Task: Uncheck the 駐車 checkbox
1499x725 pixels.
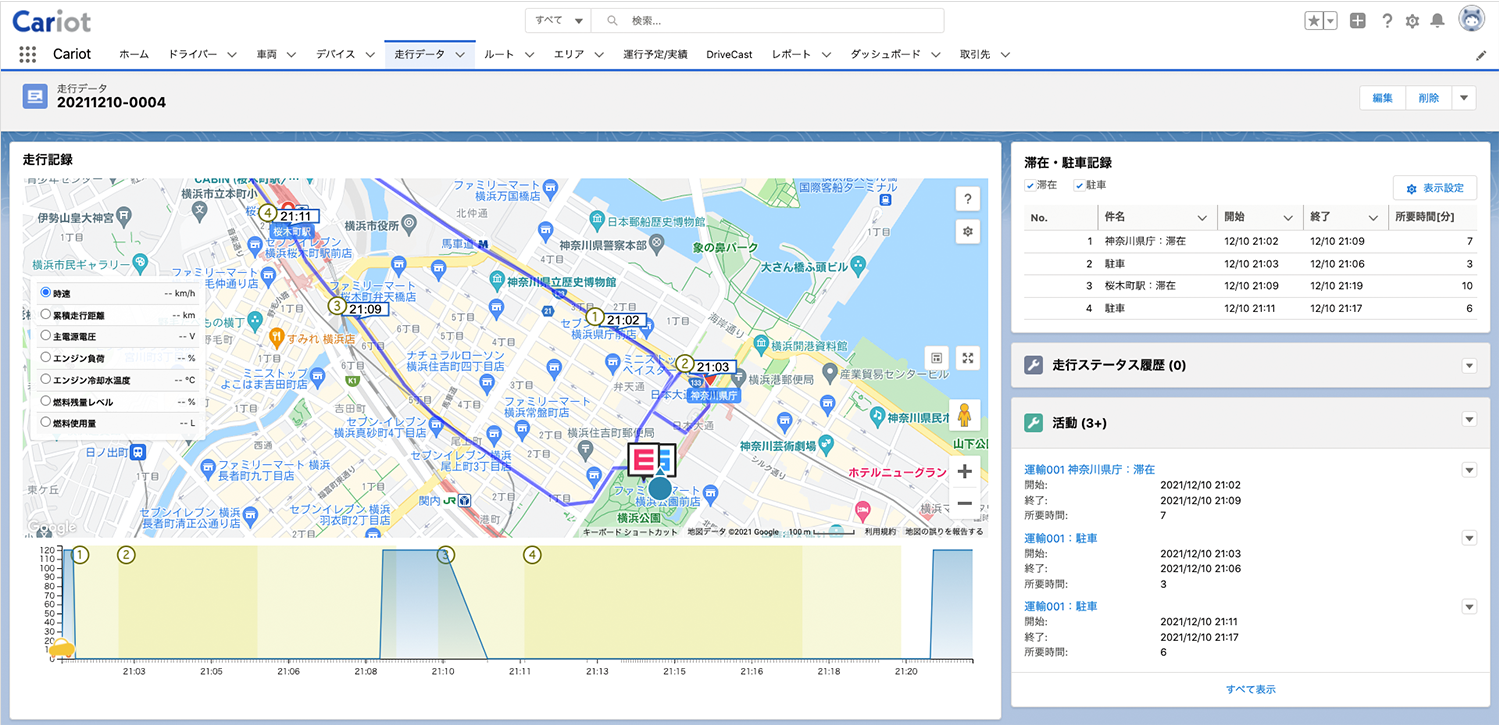Action: point(1079,186)
